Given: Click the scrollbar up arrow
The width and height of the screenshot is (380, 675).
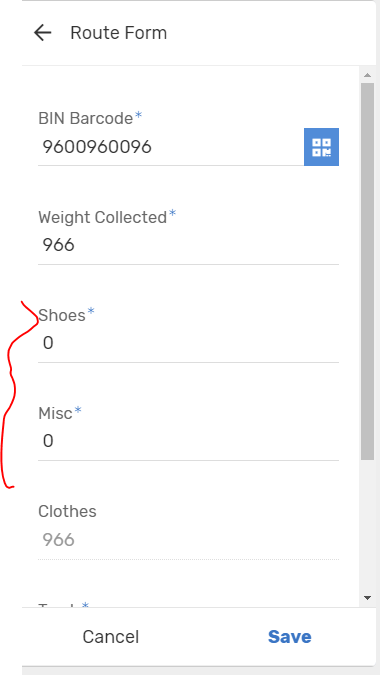Looking at the screenshot, I should coord(367,75).
